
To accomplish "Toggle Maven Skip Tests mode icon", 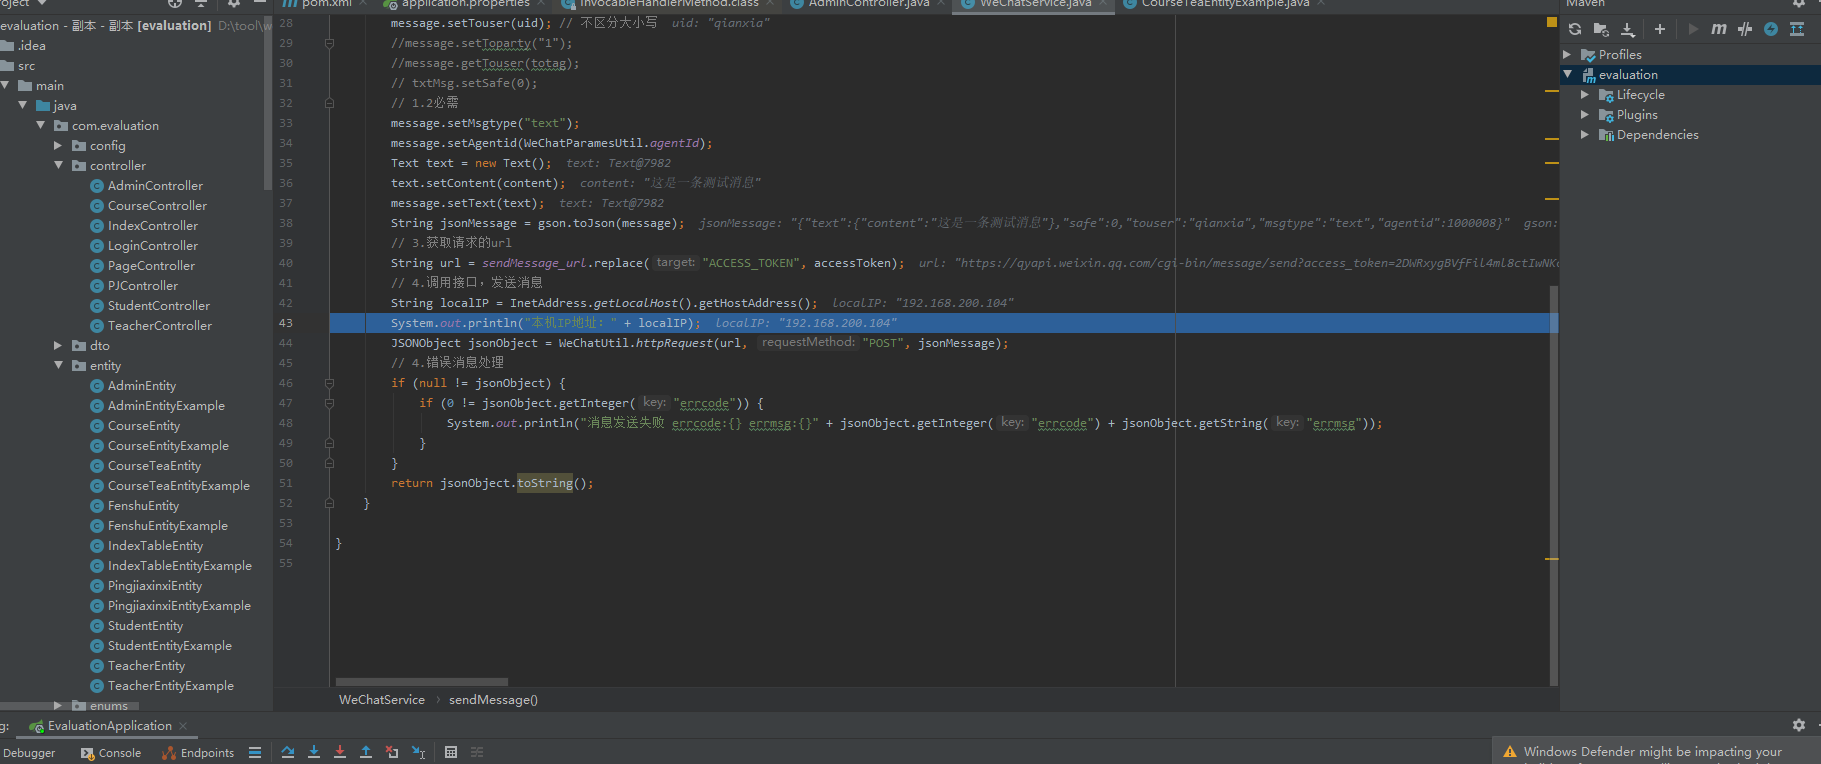I will (1745, 29).
